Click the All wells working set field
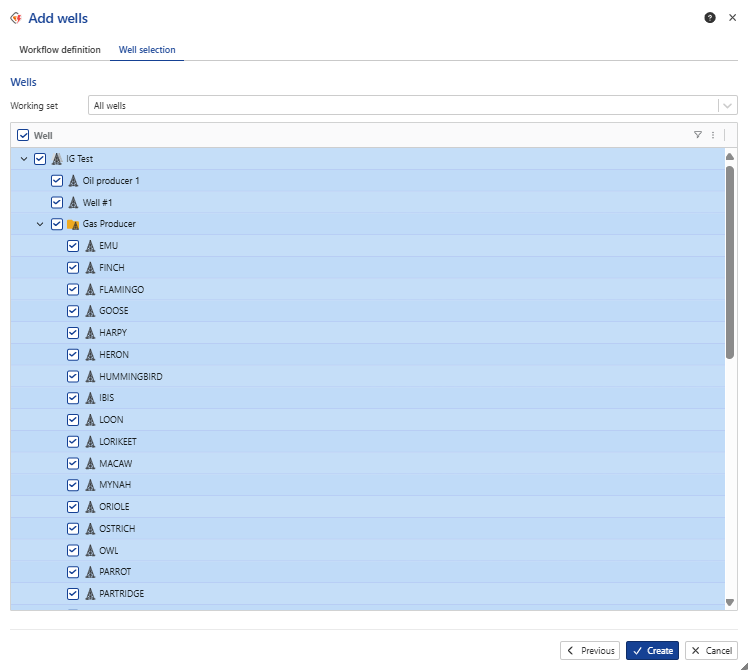The image size is (748, 670). [x=413, y=105]
